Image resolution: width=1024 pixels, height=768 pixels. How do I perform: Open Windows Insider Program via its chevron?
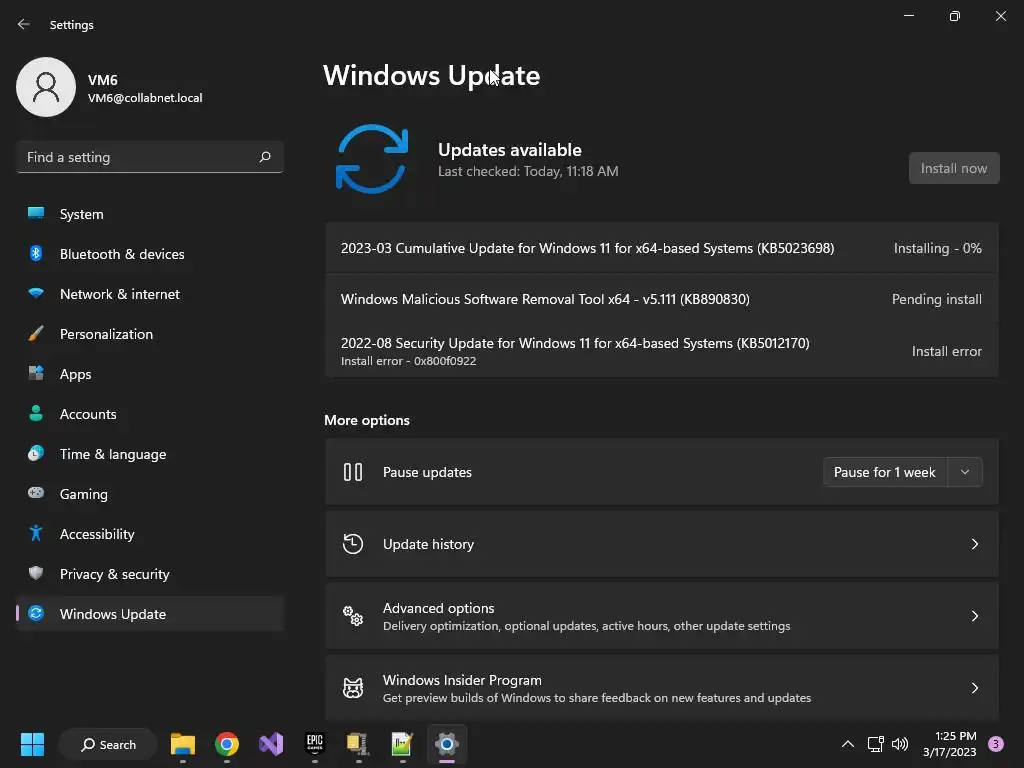pyautogui.click(x=974, y=688)
